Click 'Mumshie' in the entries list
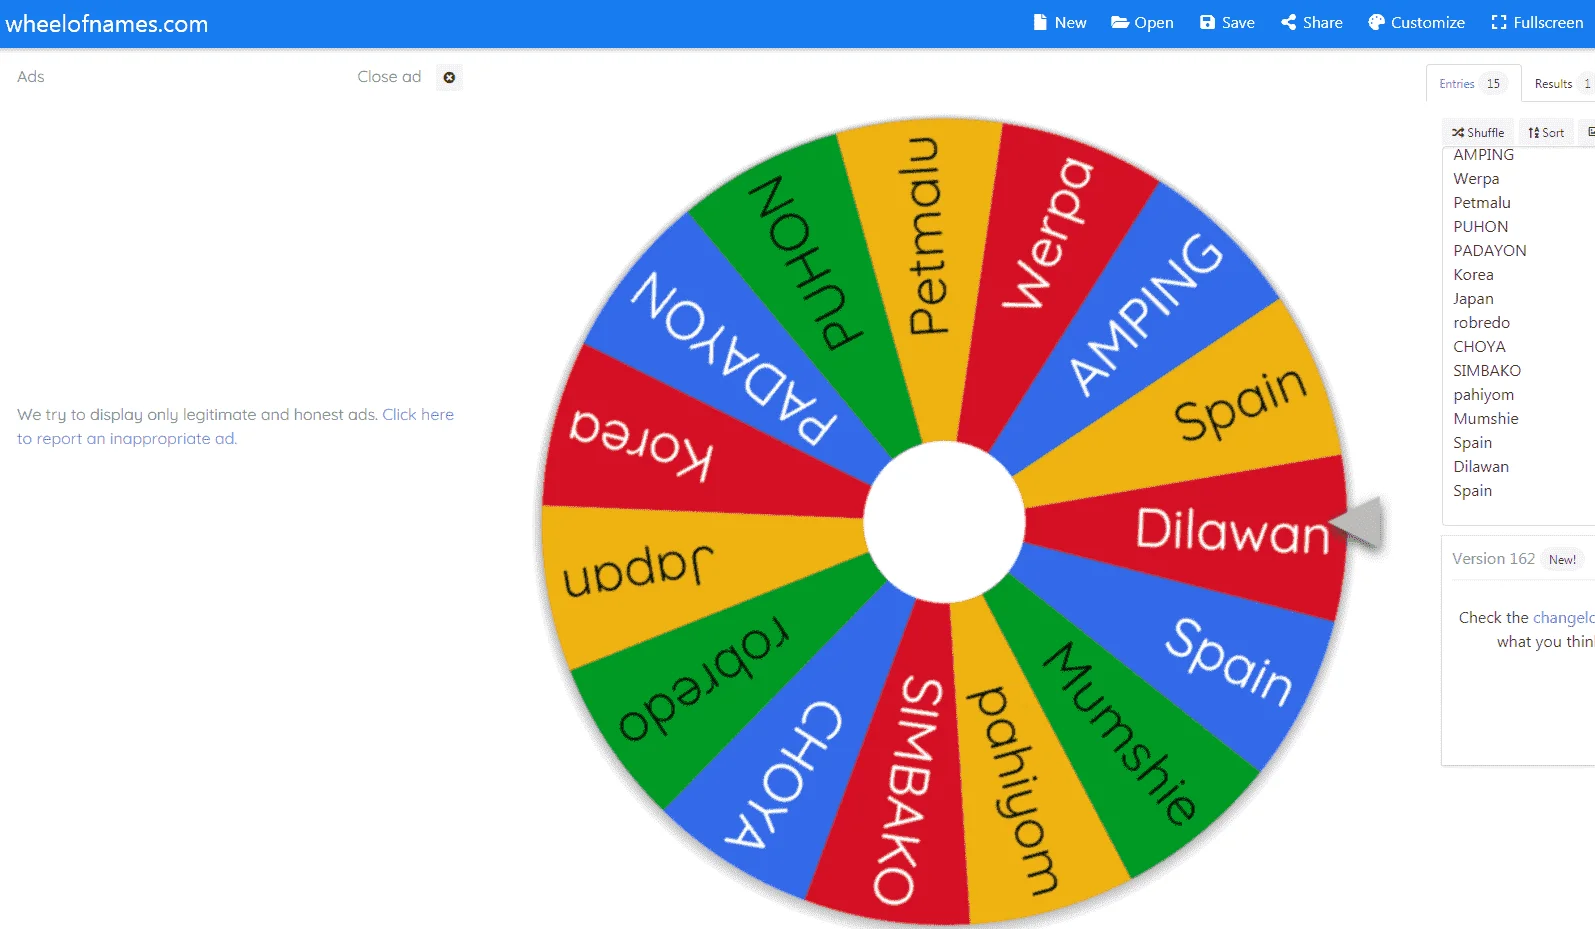 pos(1485,419)
